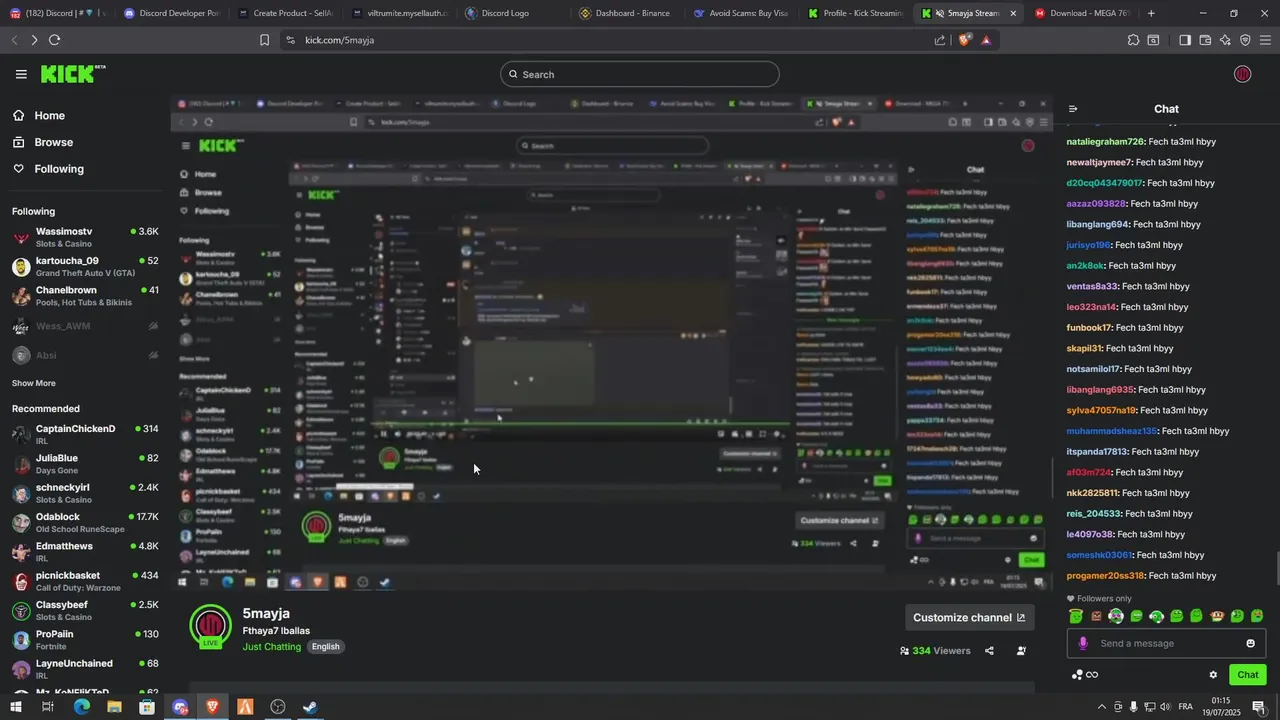Image resolution: width=1280 pixels, height=720 pixels.
Task: Reload the page
Action: click(x=54, y=40)
